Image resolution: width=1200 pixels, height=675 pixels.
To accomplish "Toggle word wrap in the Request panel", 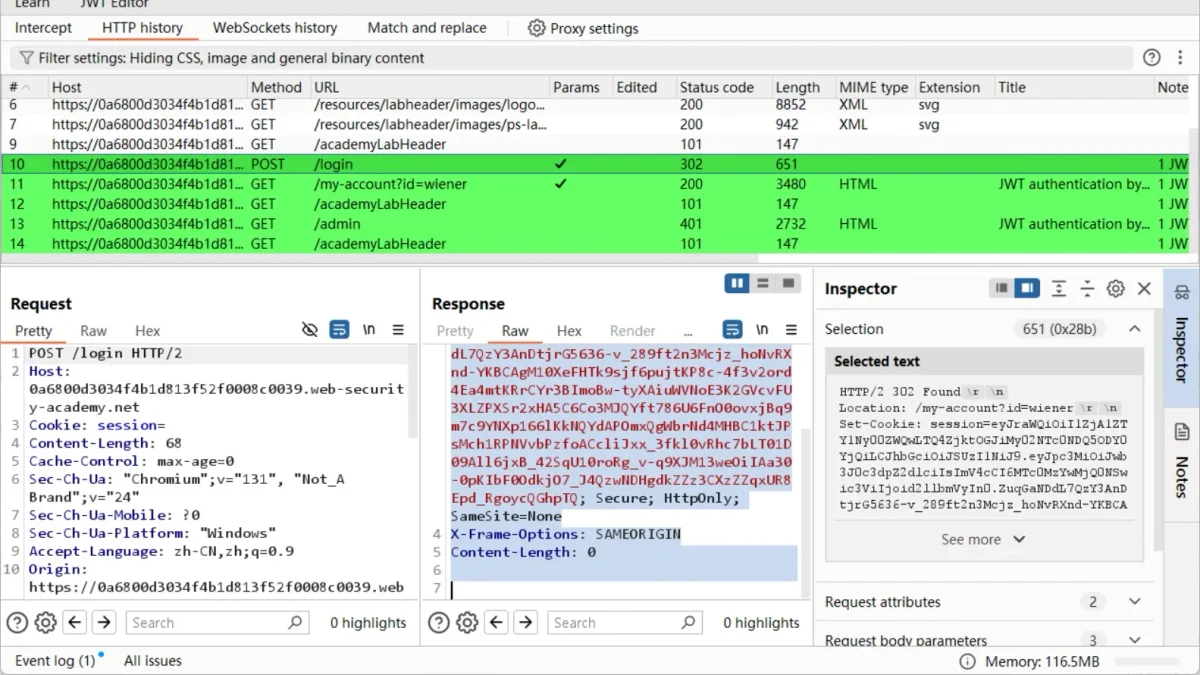I will (x=339, y=330).
